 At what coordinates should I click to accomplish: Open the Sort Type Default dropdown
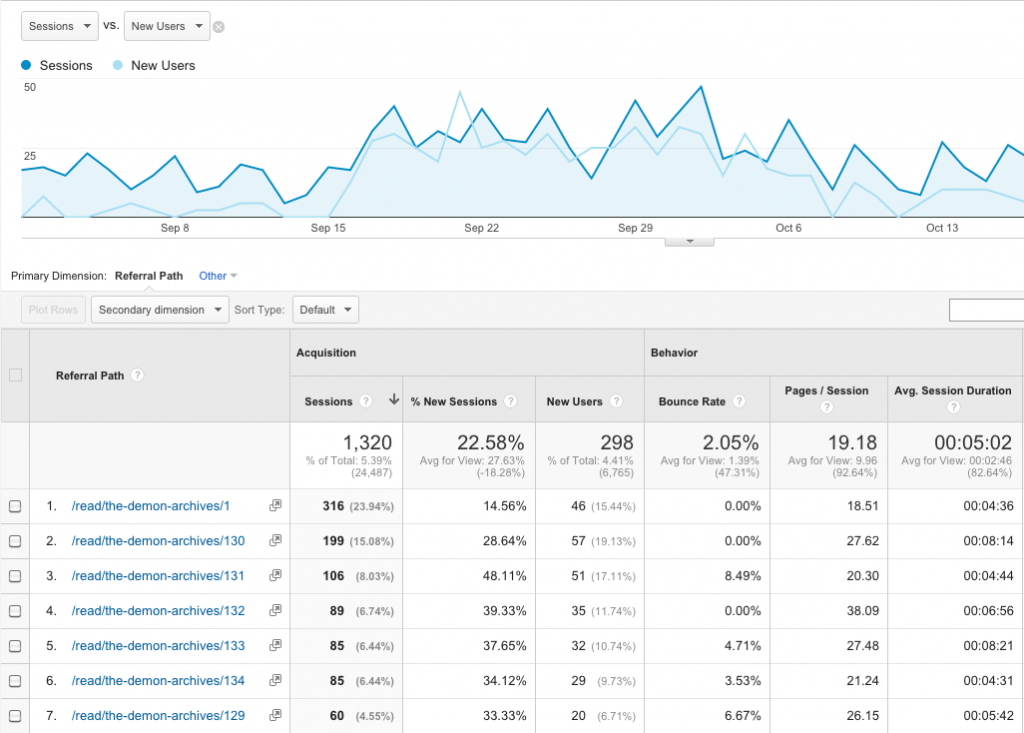pos(325,310)
